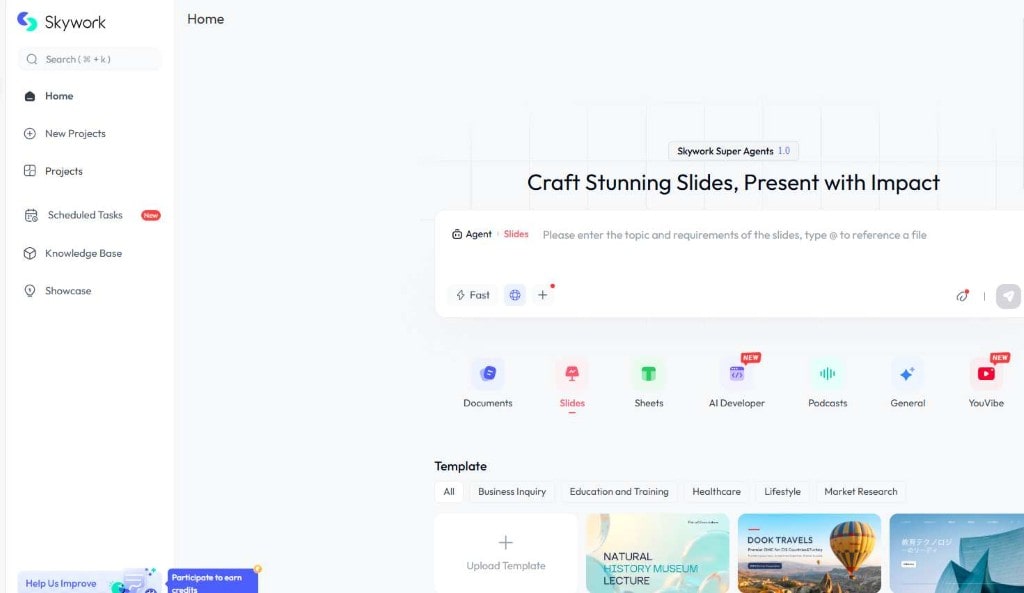Open the Slides agent icon

pos(572,372)
